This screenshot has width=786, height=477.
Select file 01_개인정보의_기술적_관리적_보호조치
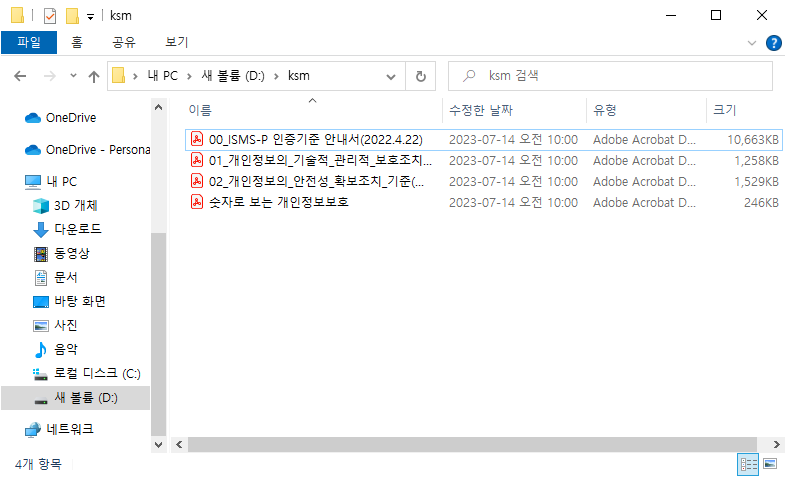(x=484, y=161)
